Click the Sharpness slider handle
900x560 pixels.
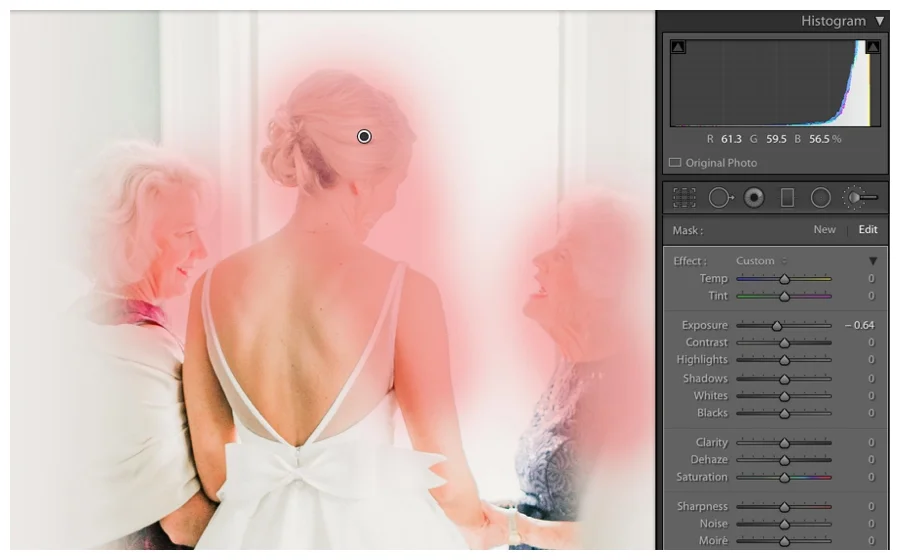pyautogui.click(x=784, y=507)
